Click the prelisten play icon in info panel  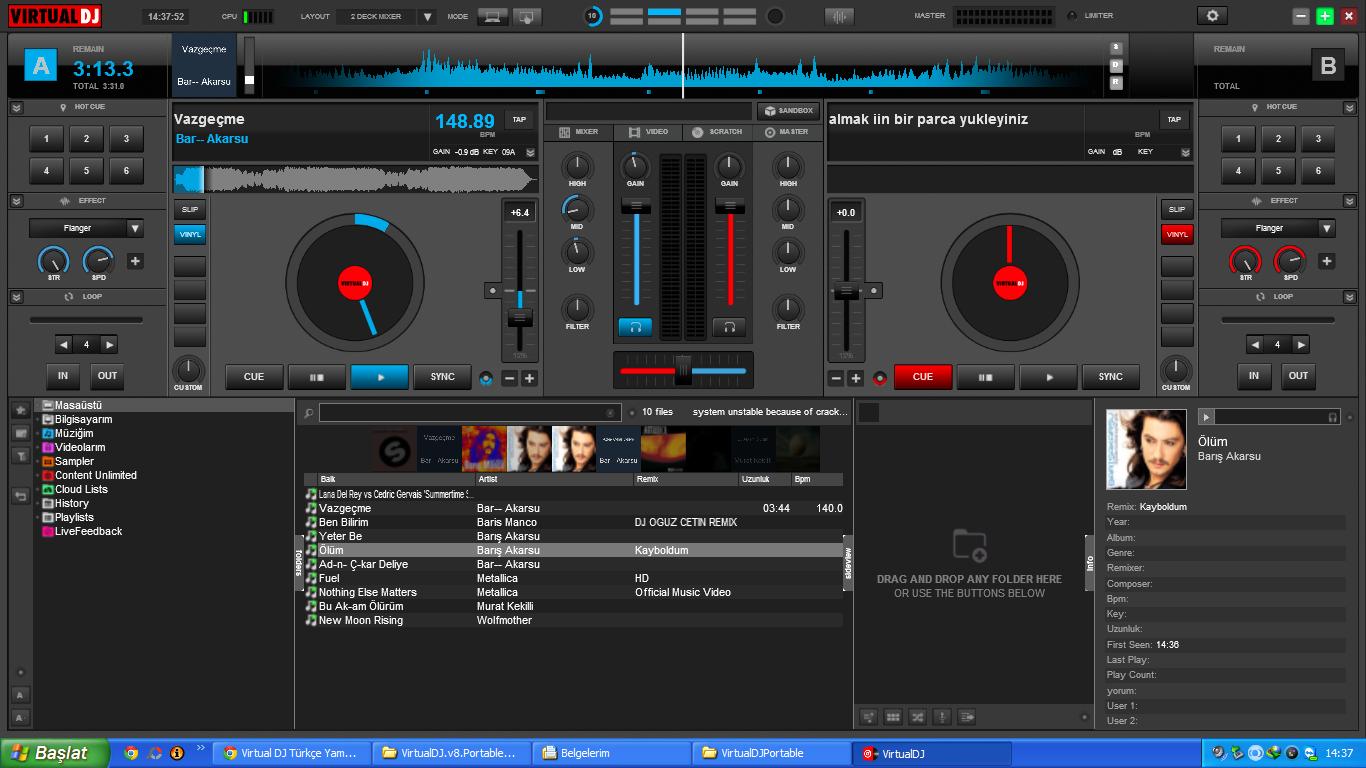pyautogui.click(x=1206, y=416)
